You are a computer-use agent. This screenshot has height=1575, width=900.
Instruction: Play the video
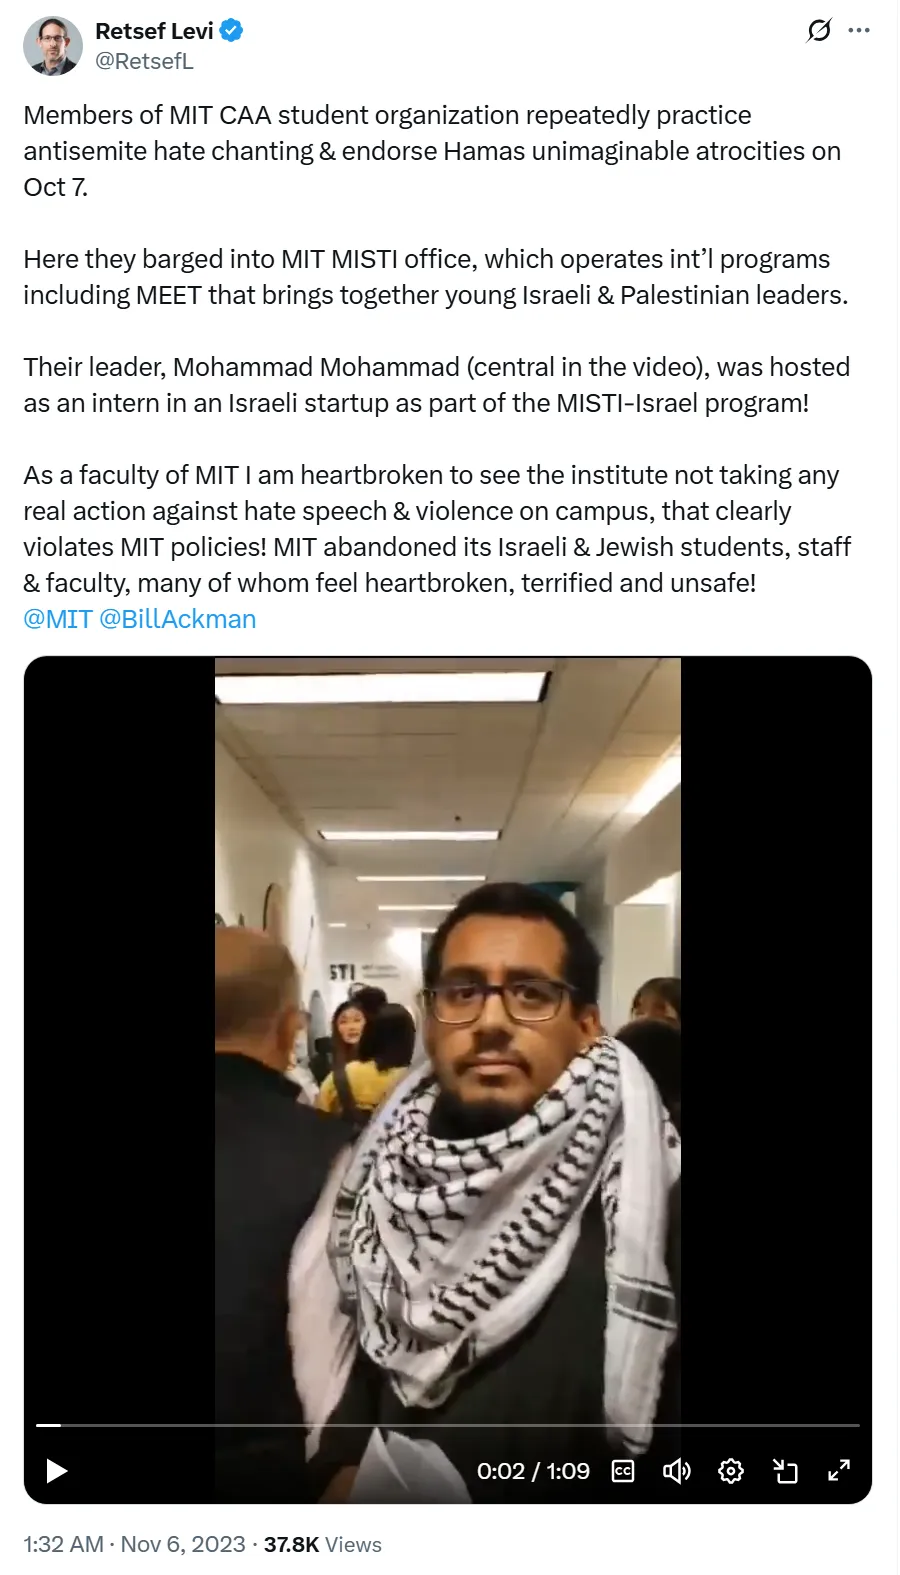tap(57, 1471)
